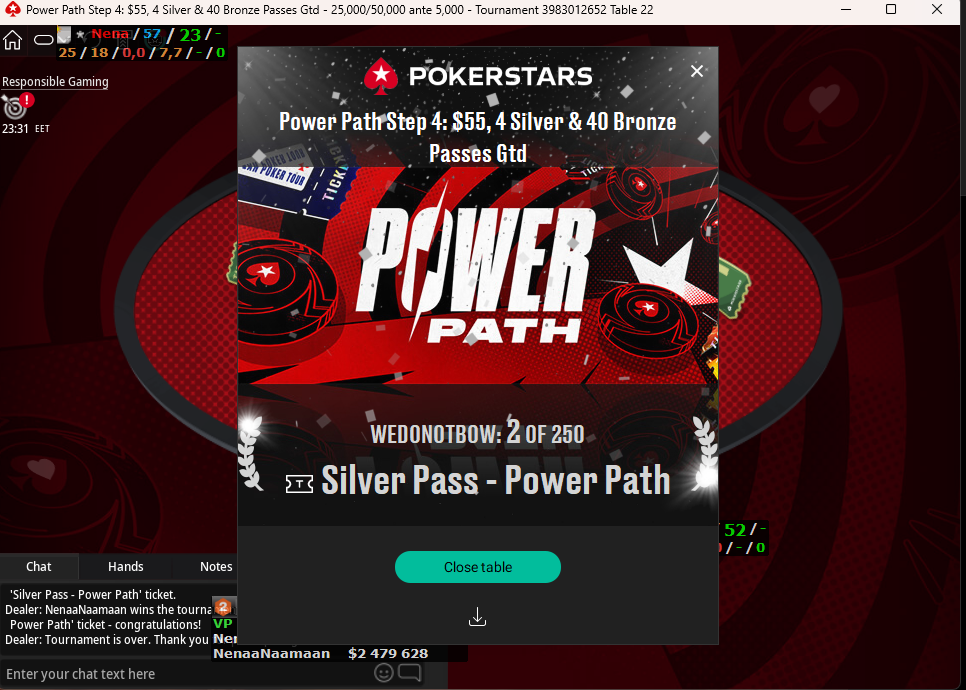This screenshot has height=690, width=966.
Task: Click the Power Path banner image
Action: tap(477, 275)
